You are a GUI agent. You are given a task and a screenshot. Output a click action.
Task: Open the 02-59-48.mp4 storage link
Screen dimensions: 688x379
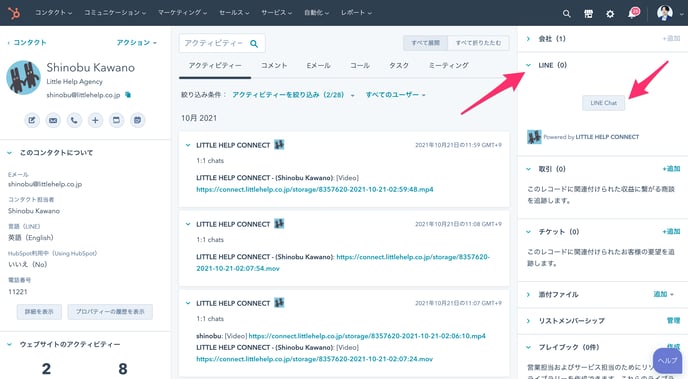[x=315, y=190]
